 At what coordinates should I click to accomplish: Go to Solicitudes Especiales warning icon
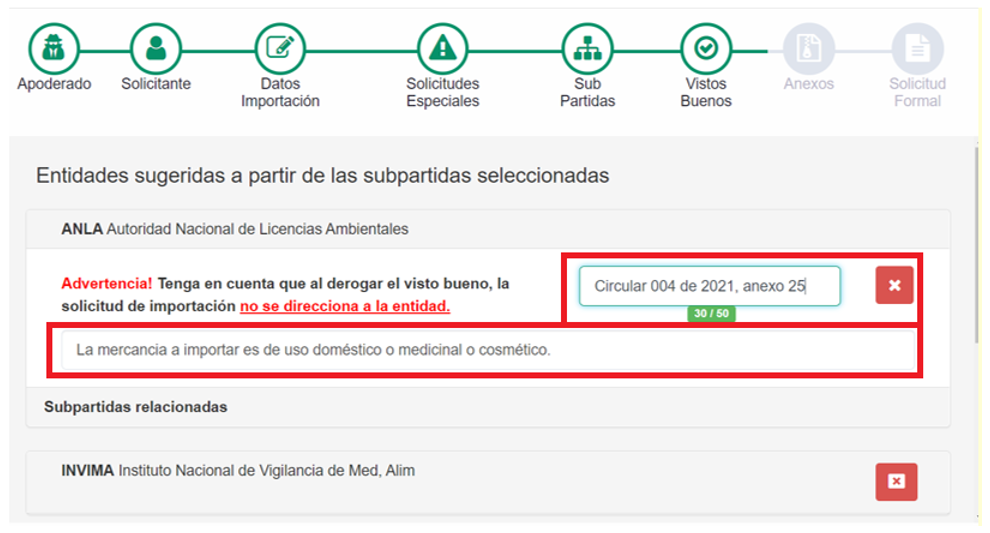(442, 48)
